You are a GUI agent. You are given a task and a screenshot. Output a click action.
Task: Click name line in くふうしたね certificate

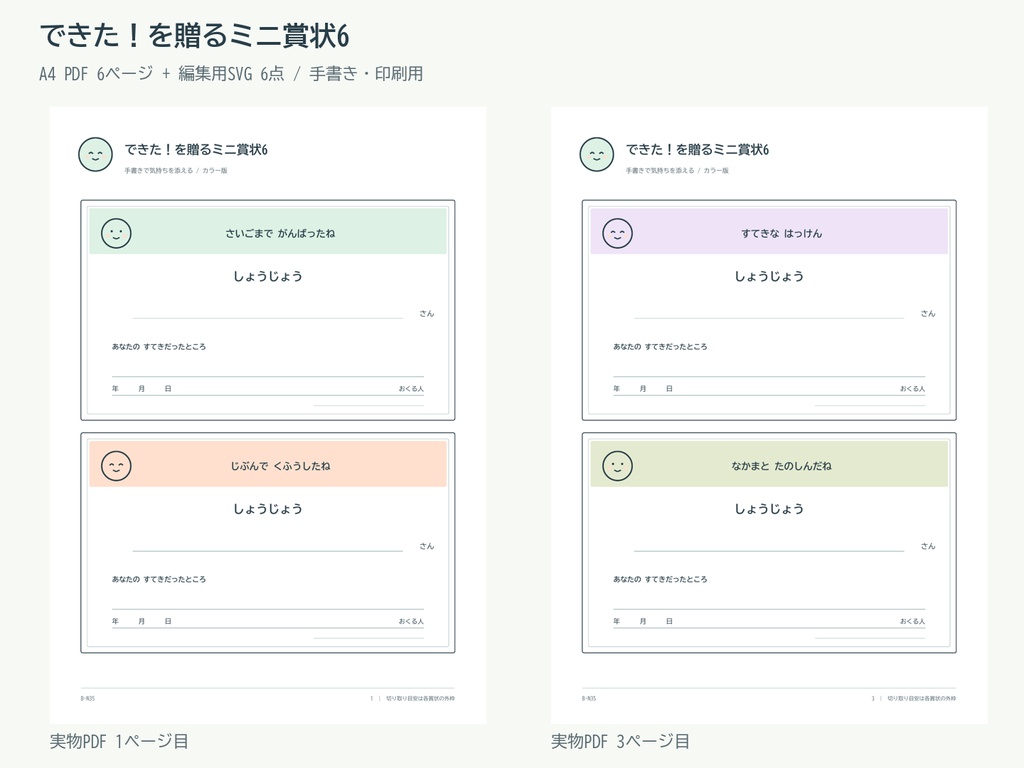coord(268,551)
